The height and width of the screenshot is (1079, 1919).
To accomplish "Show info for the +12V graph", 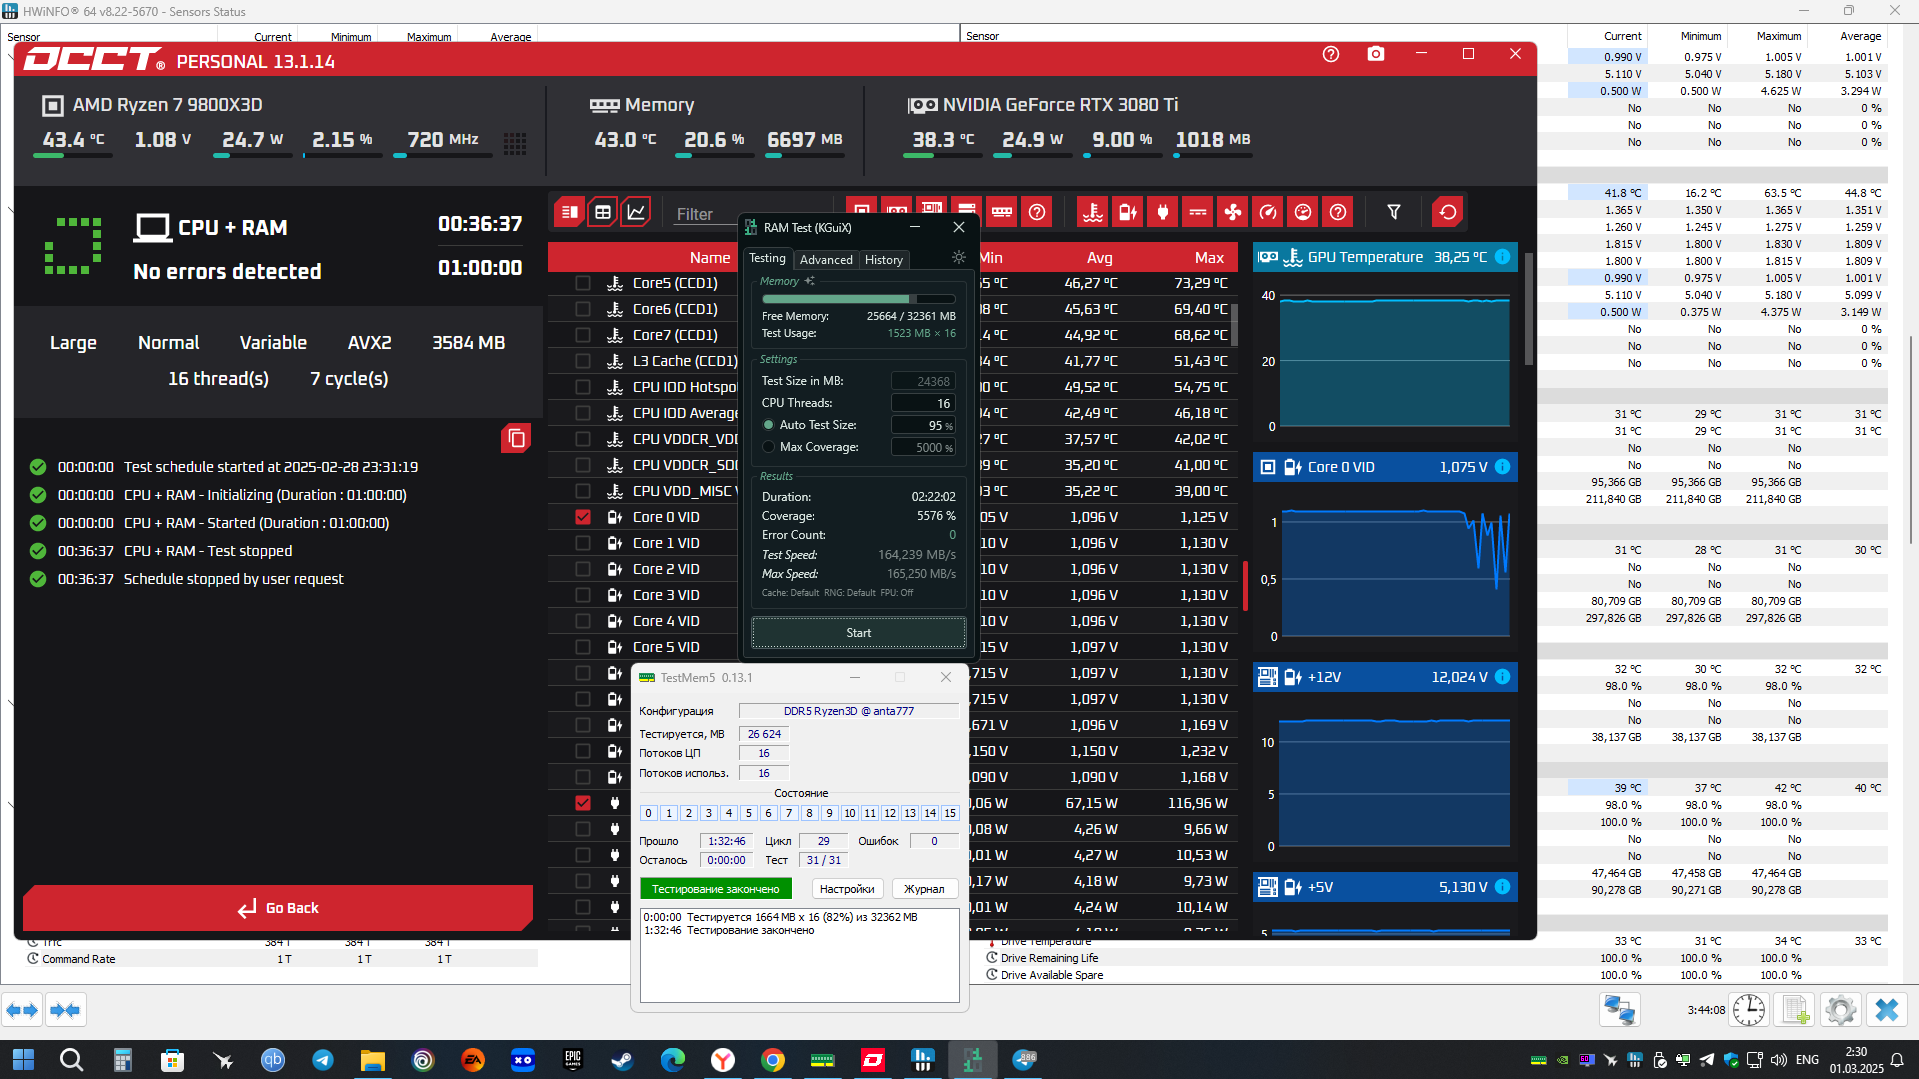I will (1502, 677).
